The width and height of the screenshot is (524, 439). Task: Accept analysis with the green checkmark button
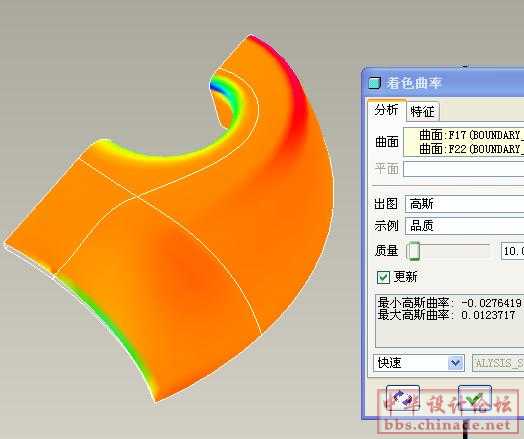(x=475, y=399)
